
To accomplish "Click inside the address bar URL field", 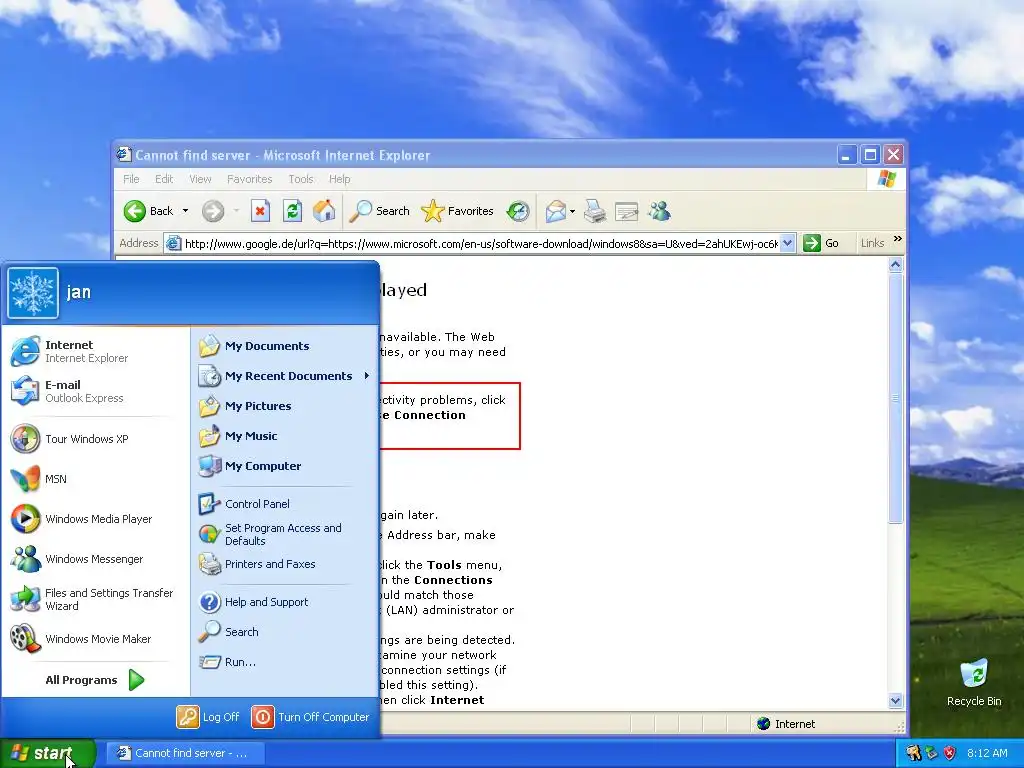I will coord(481,244).
